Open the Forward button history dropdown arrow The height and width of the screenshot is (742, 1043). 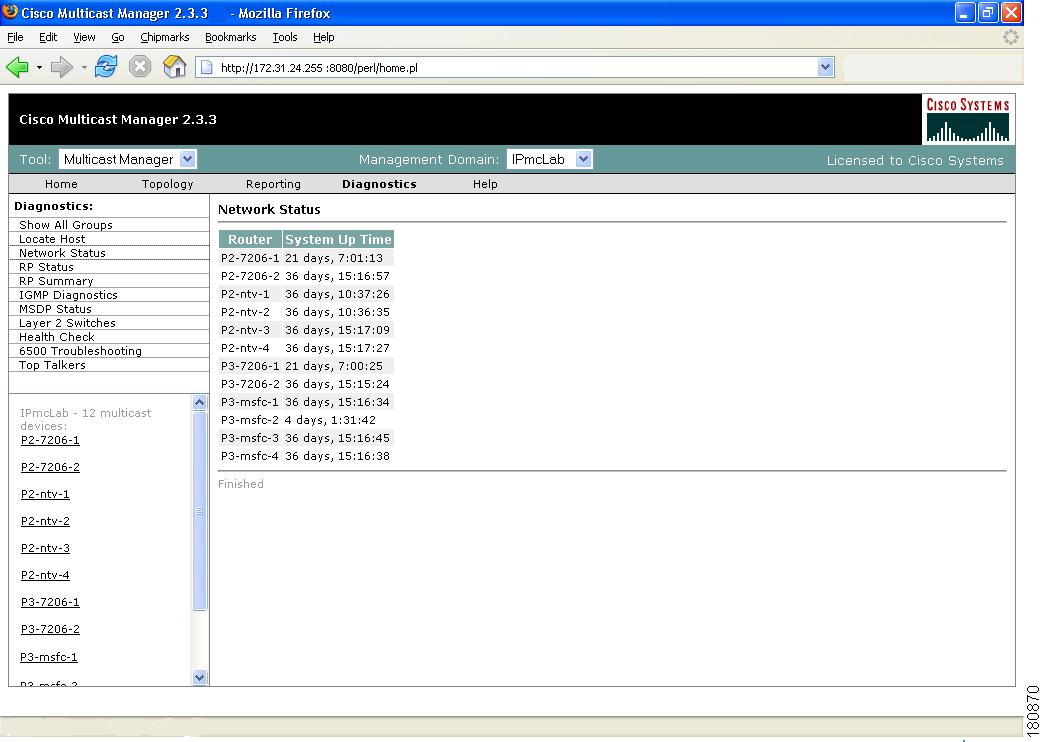[x=84, y=67]
